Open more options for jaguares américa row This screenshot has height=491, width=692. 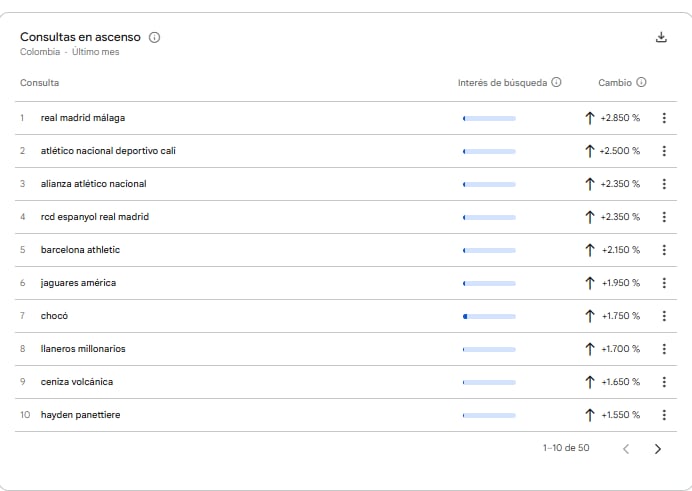pyautogui.click(x=664, y=283)
